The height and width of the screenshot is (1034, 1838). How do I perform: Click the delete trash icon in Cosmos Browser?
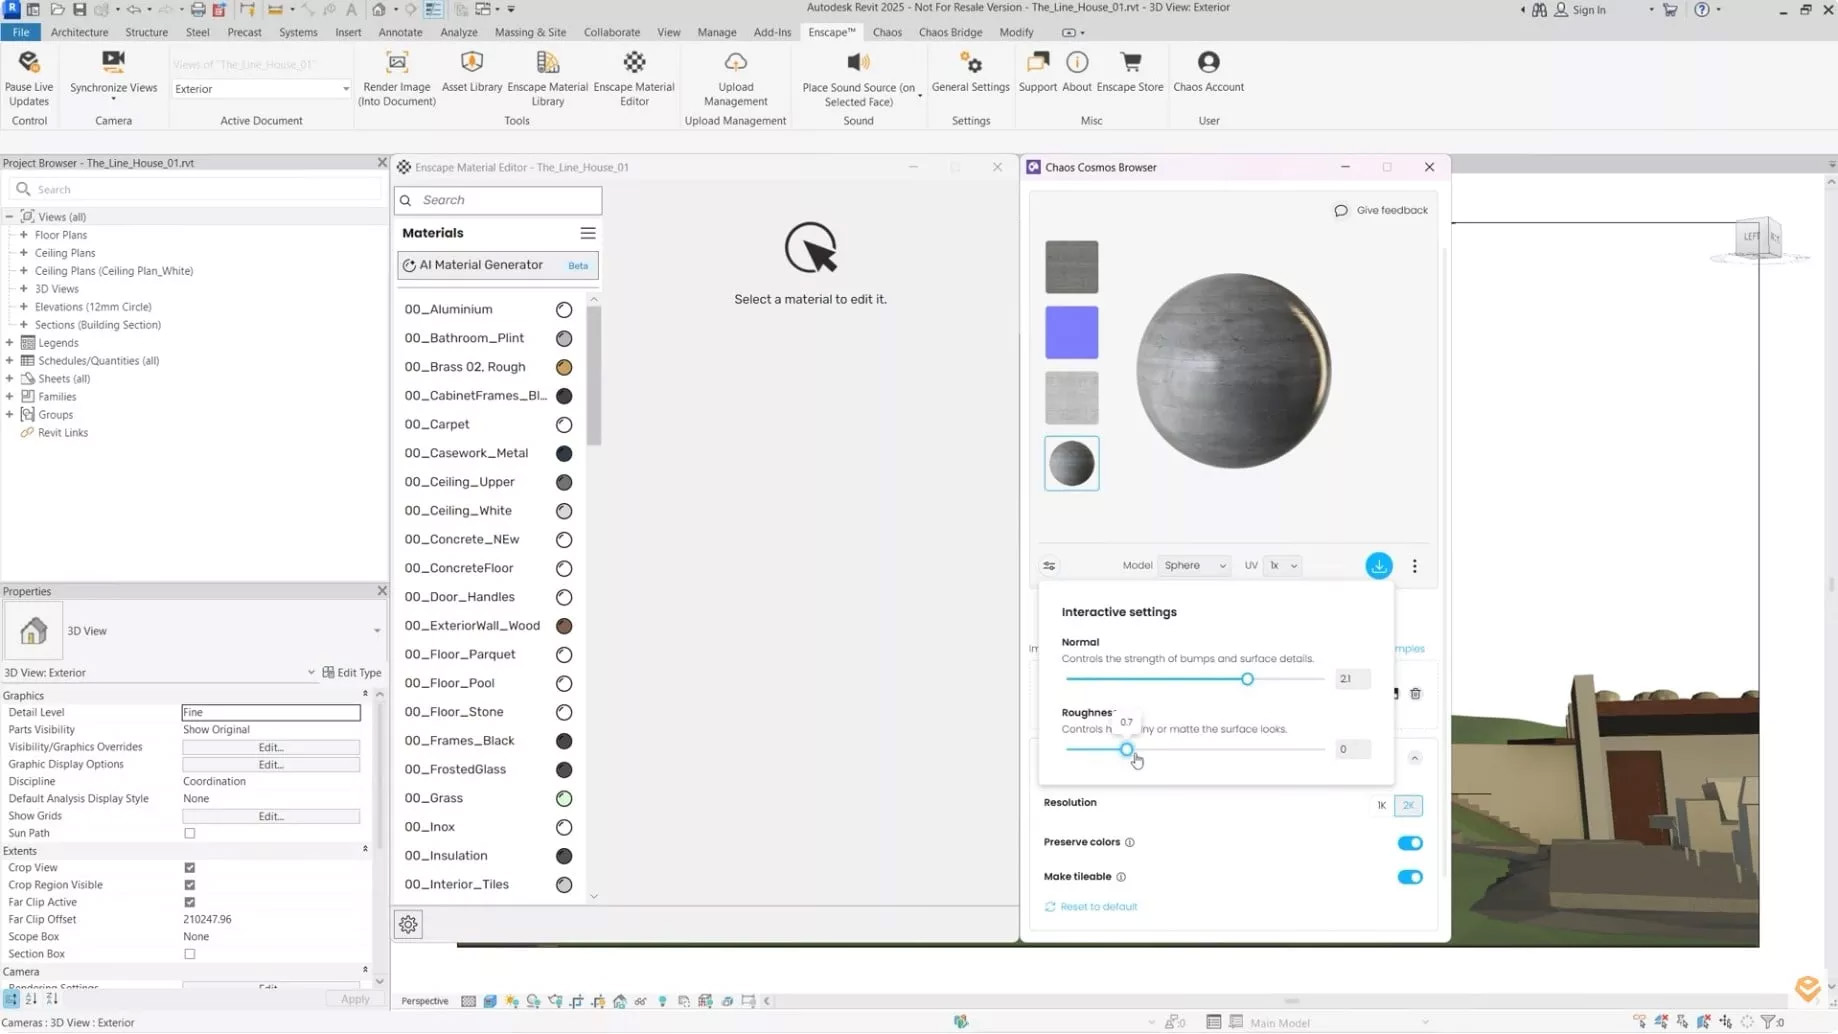(1415, 694)
